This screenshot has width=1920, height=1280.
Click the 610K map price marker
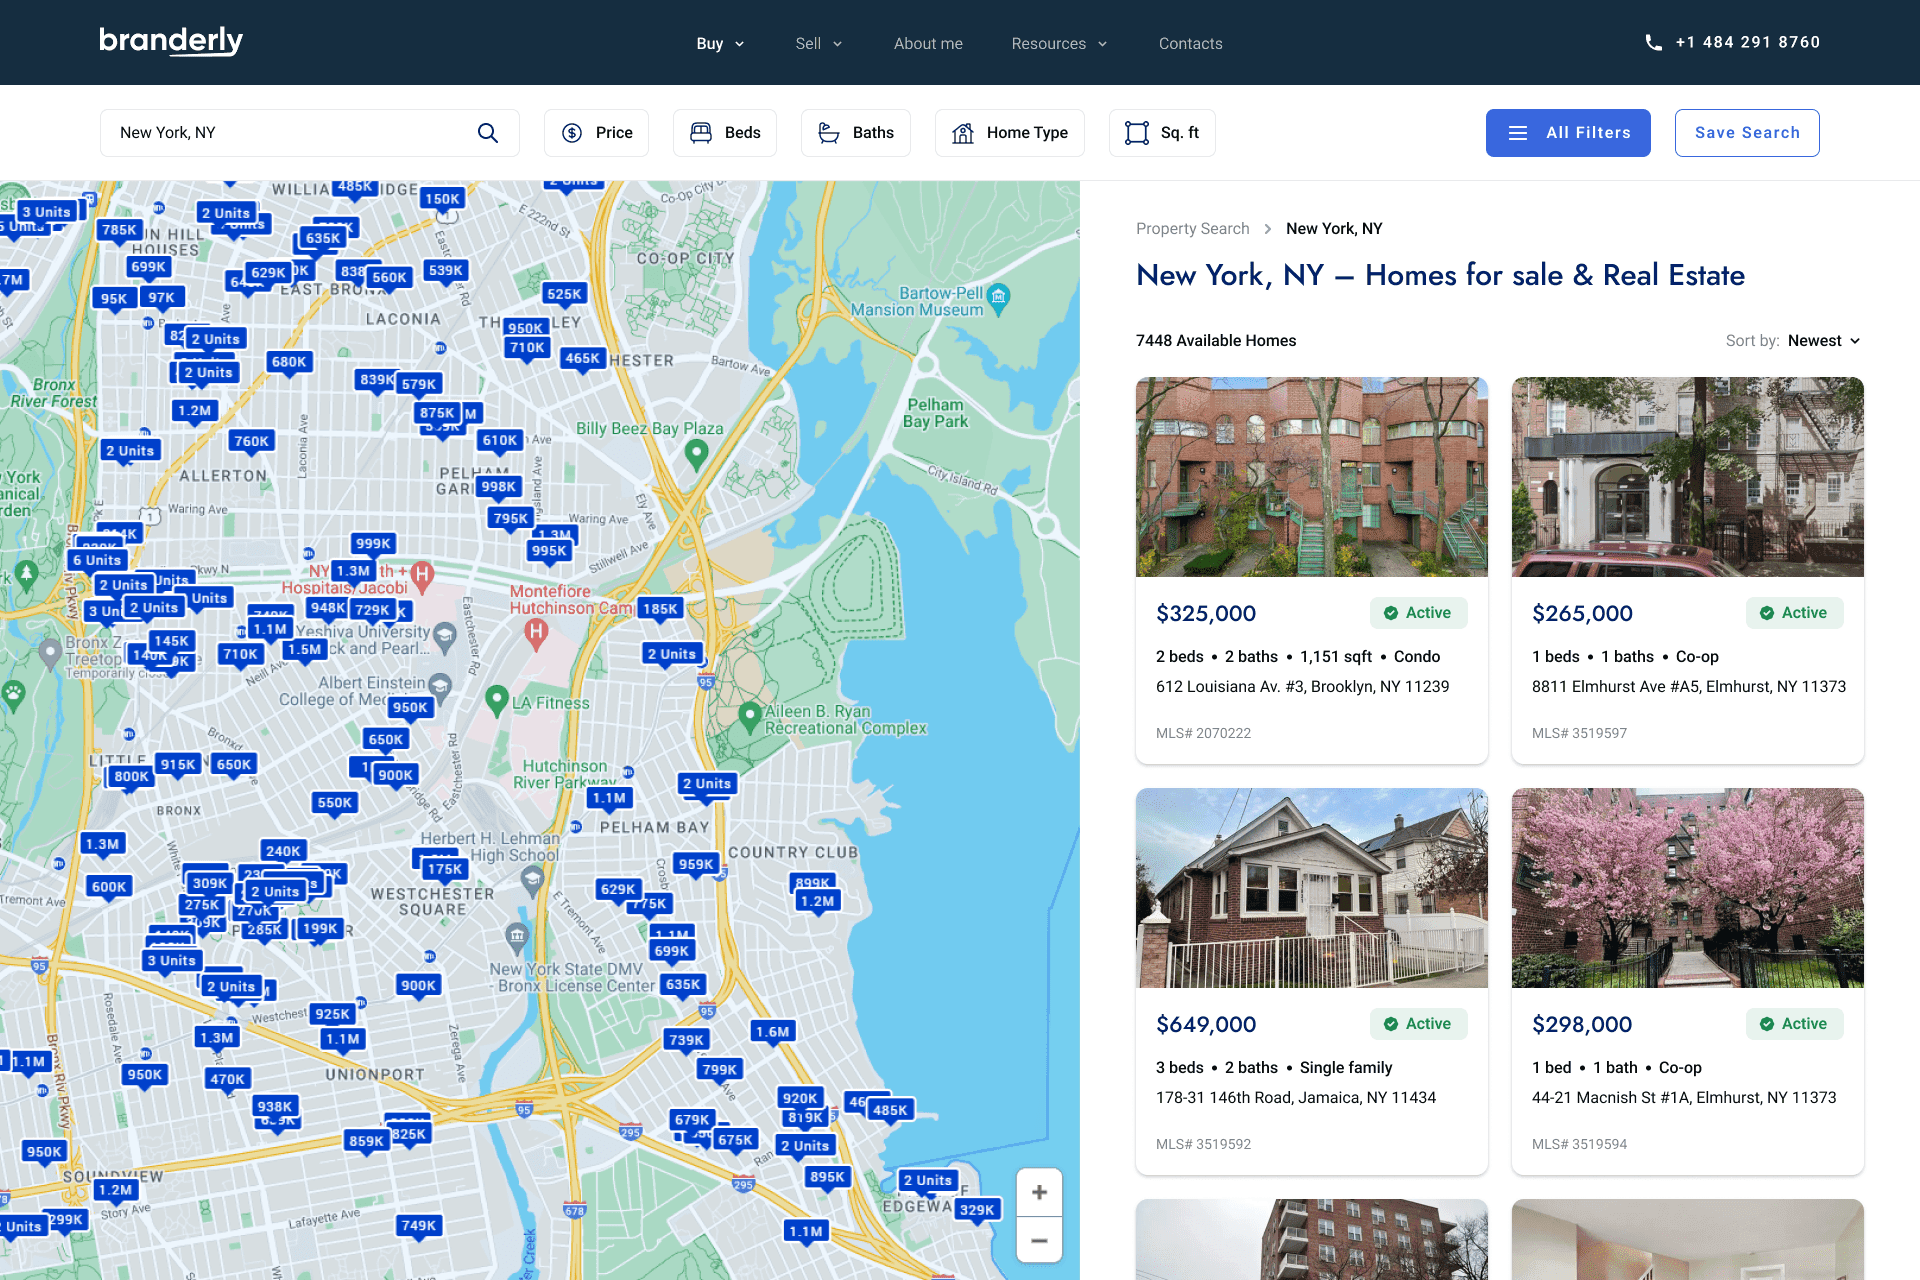coord(499,440)
